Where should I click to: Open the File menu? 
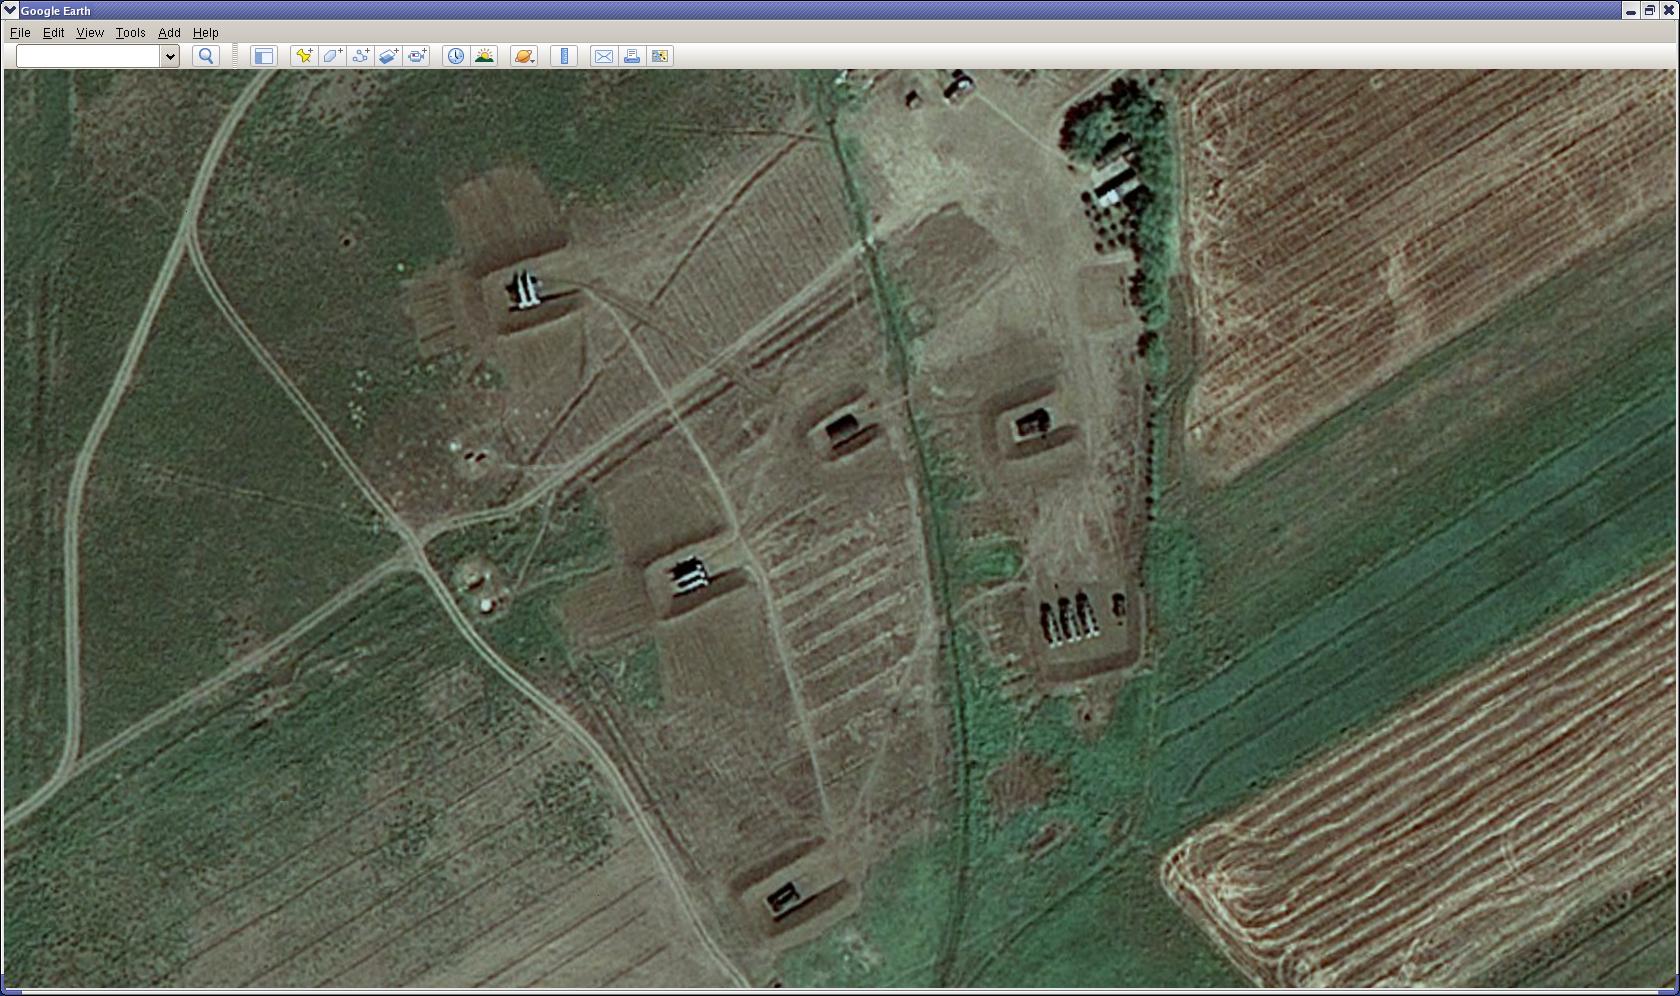point(20,33)
